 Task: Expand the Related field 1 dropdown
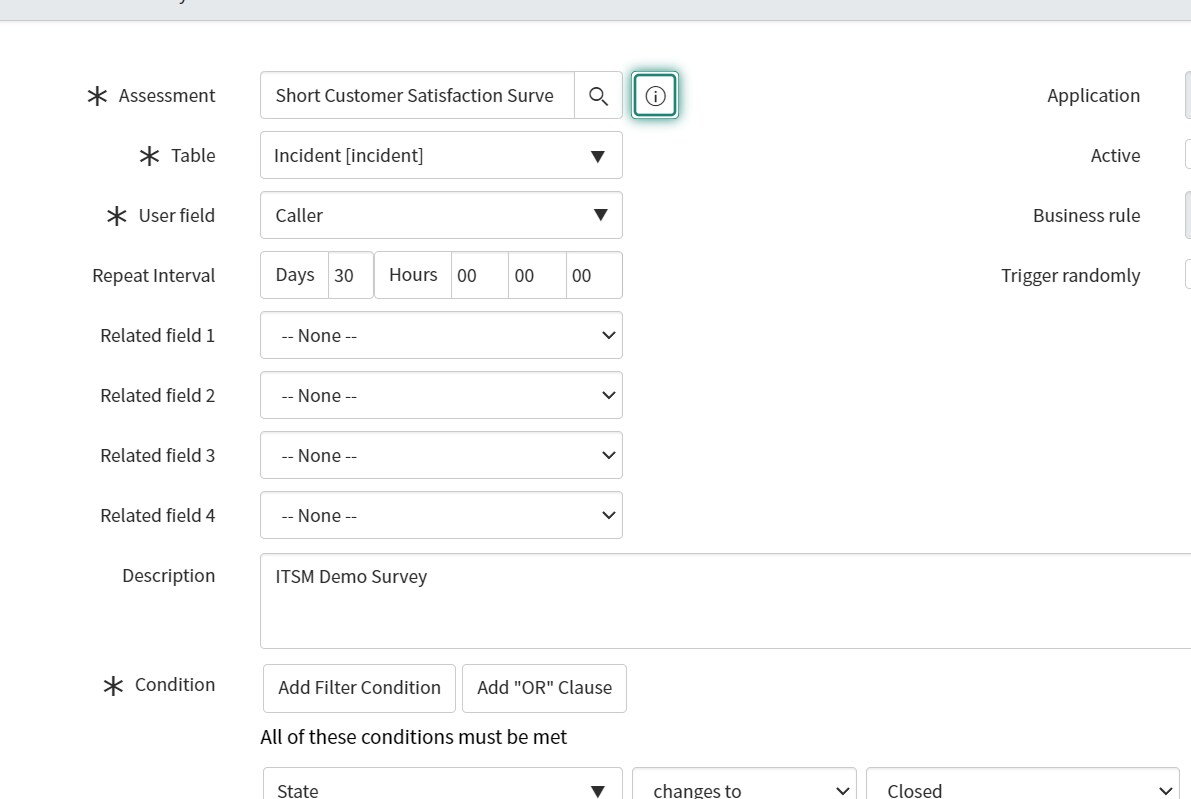pos(441,336)
